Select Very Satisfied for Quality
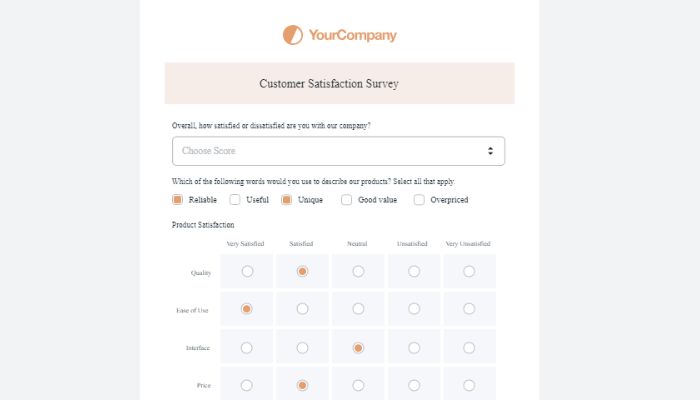Image resolution: width=700 pixels, height=400 pixels. tap(247, 271)
